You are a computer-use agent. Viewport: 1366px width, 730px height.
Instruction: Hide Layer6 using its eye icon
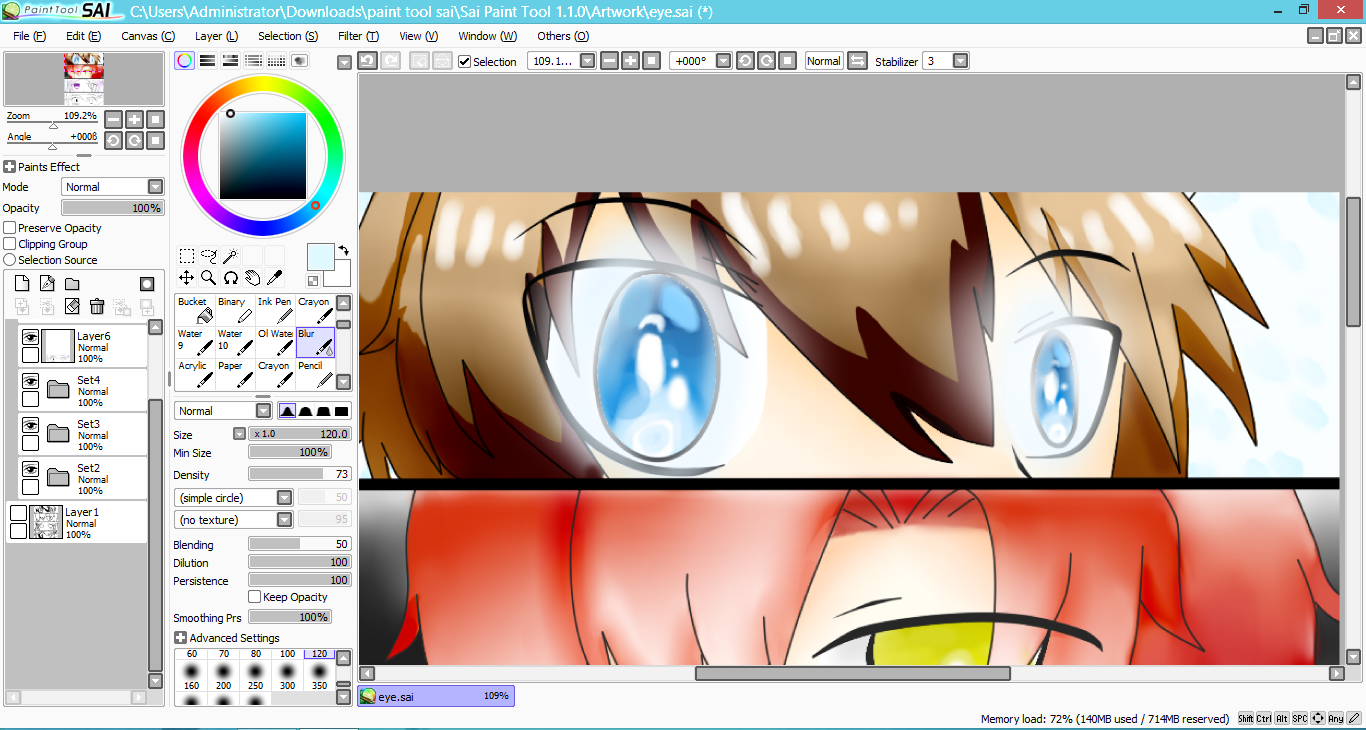(30, 337)
